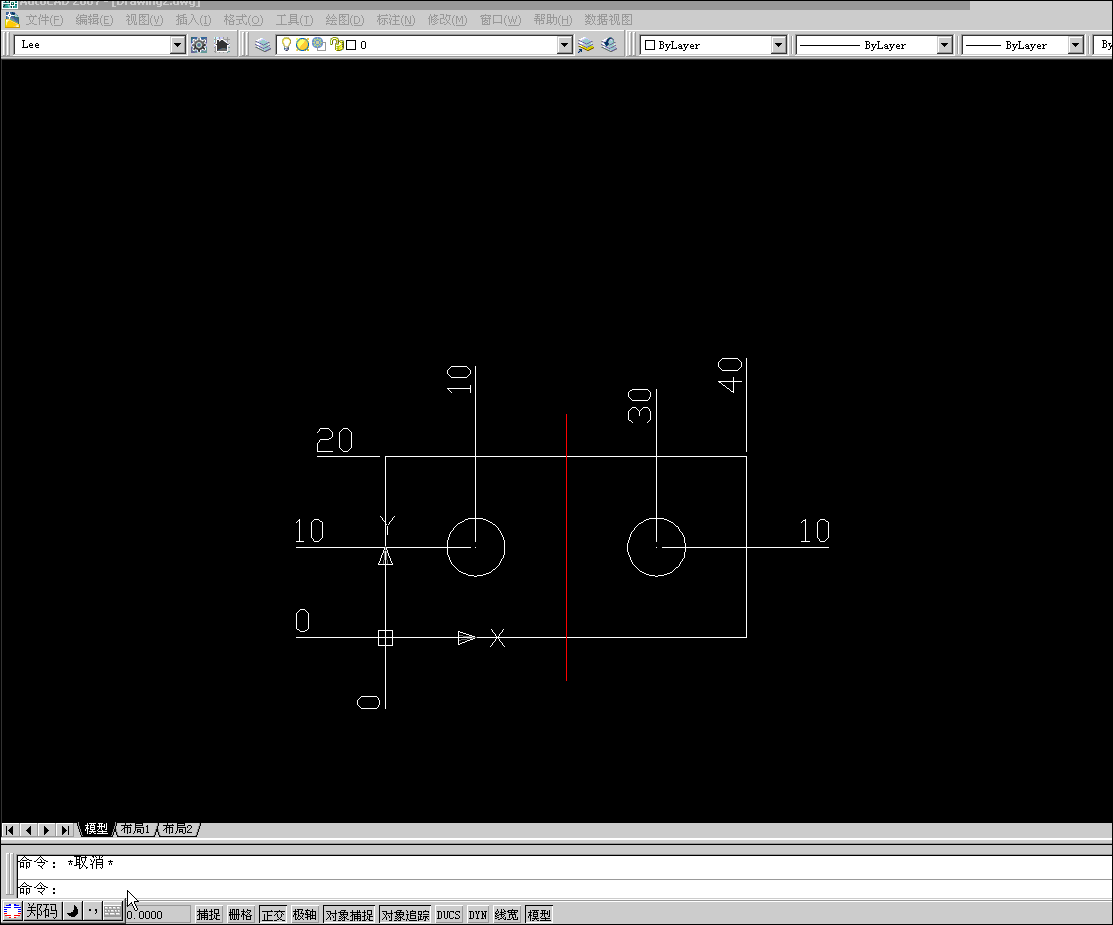Open the 工具(T) menu
Image resolution: width=1113 pixels, height=925 pixels.
tap(294, 20)
